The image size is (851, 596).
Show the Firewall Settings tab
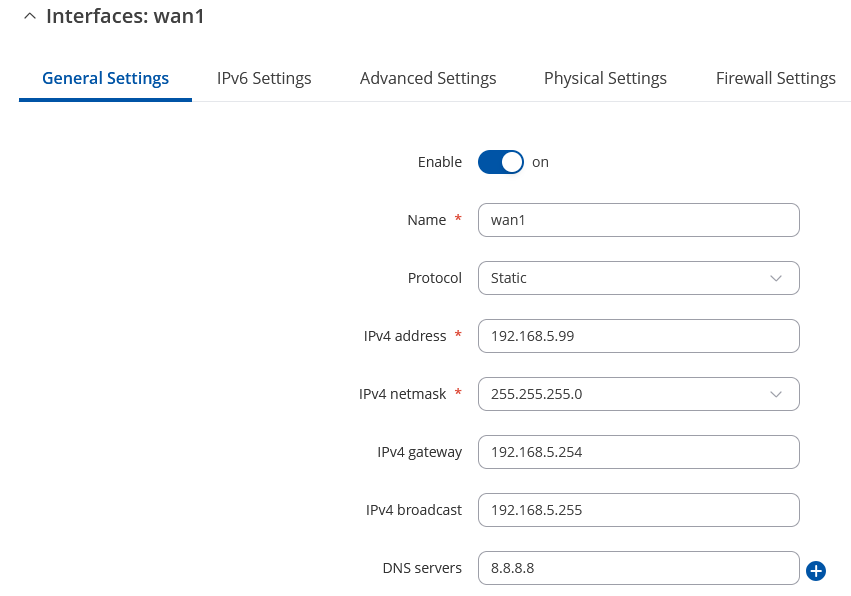pos(775,78)
